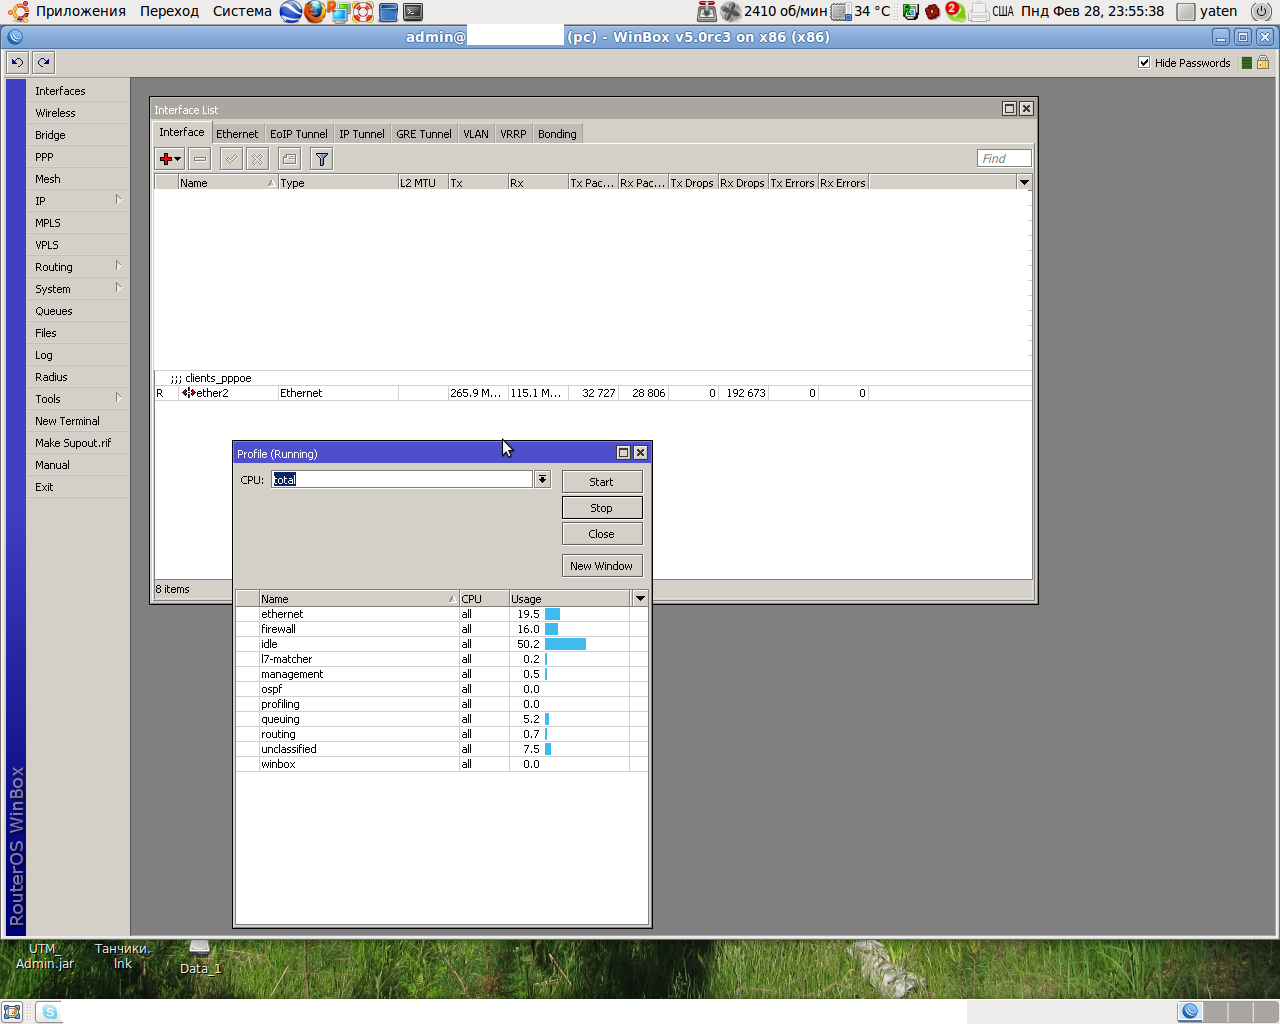This screenshot has width=1280, height=1024.
Task: Click the disable X icon in Interface List
Action: [x=257, y=159]
